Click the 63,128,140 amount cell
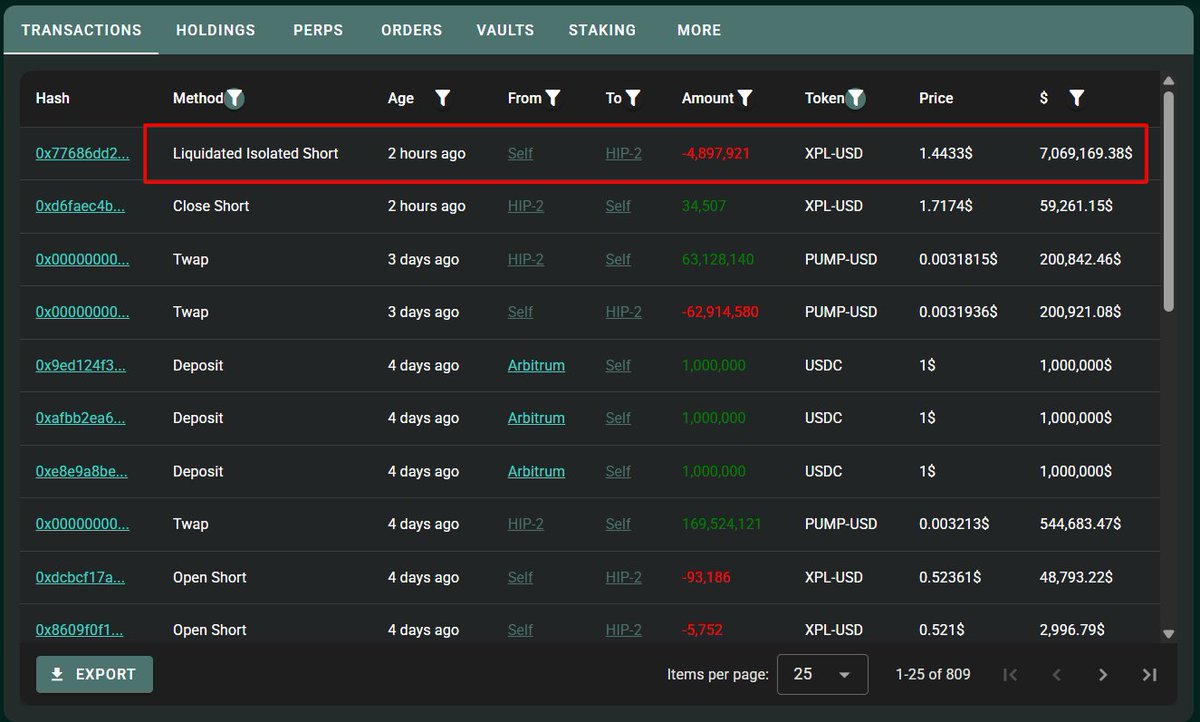 (718, 259)
